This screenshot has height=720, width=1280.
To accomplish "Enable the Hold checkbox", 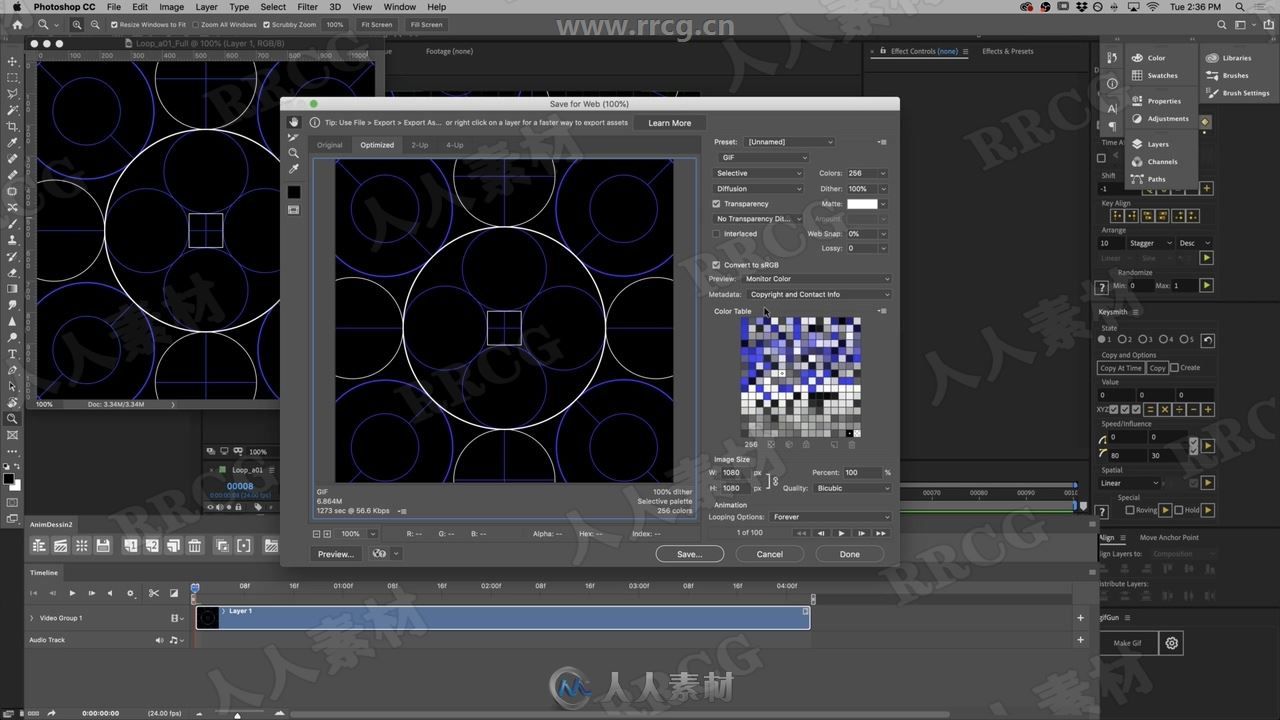I will coord(1179,510).
